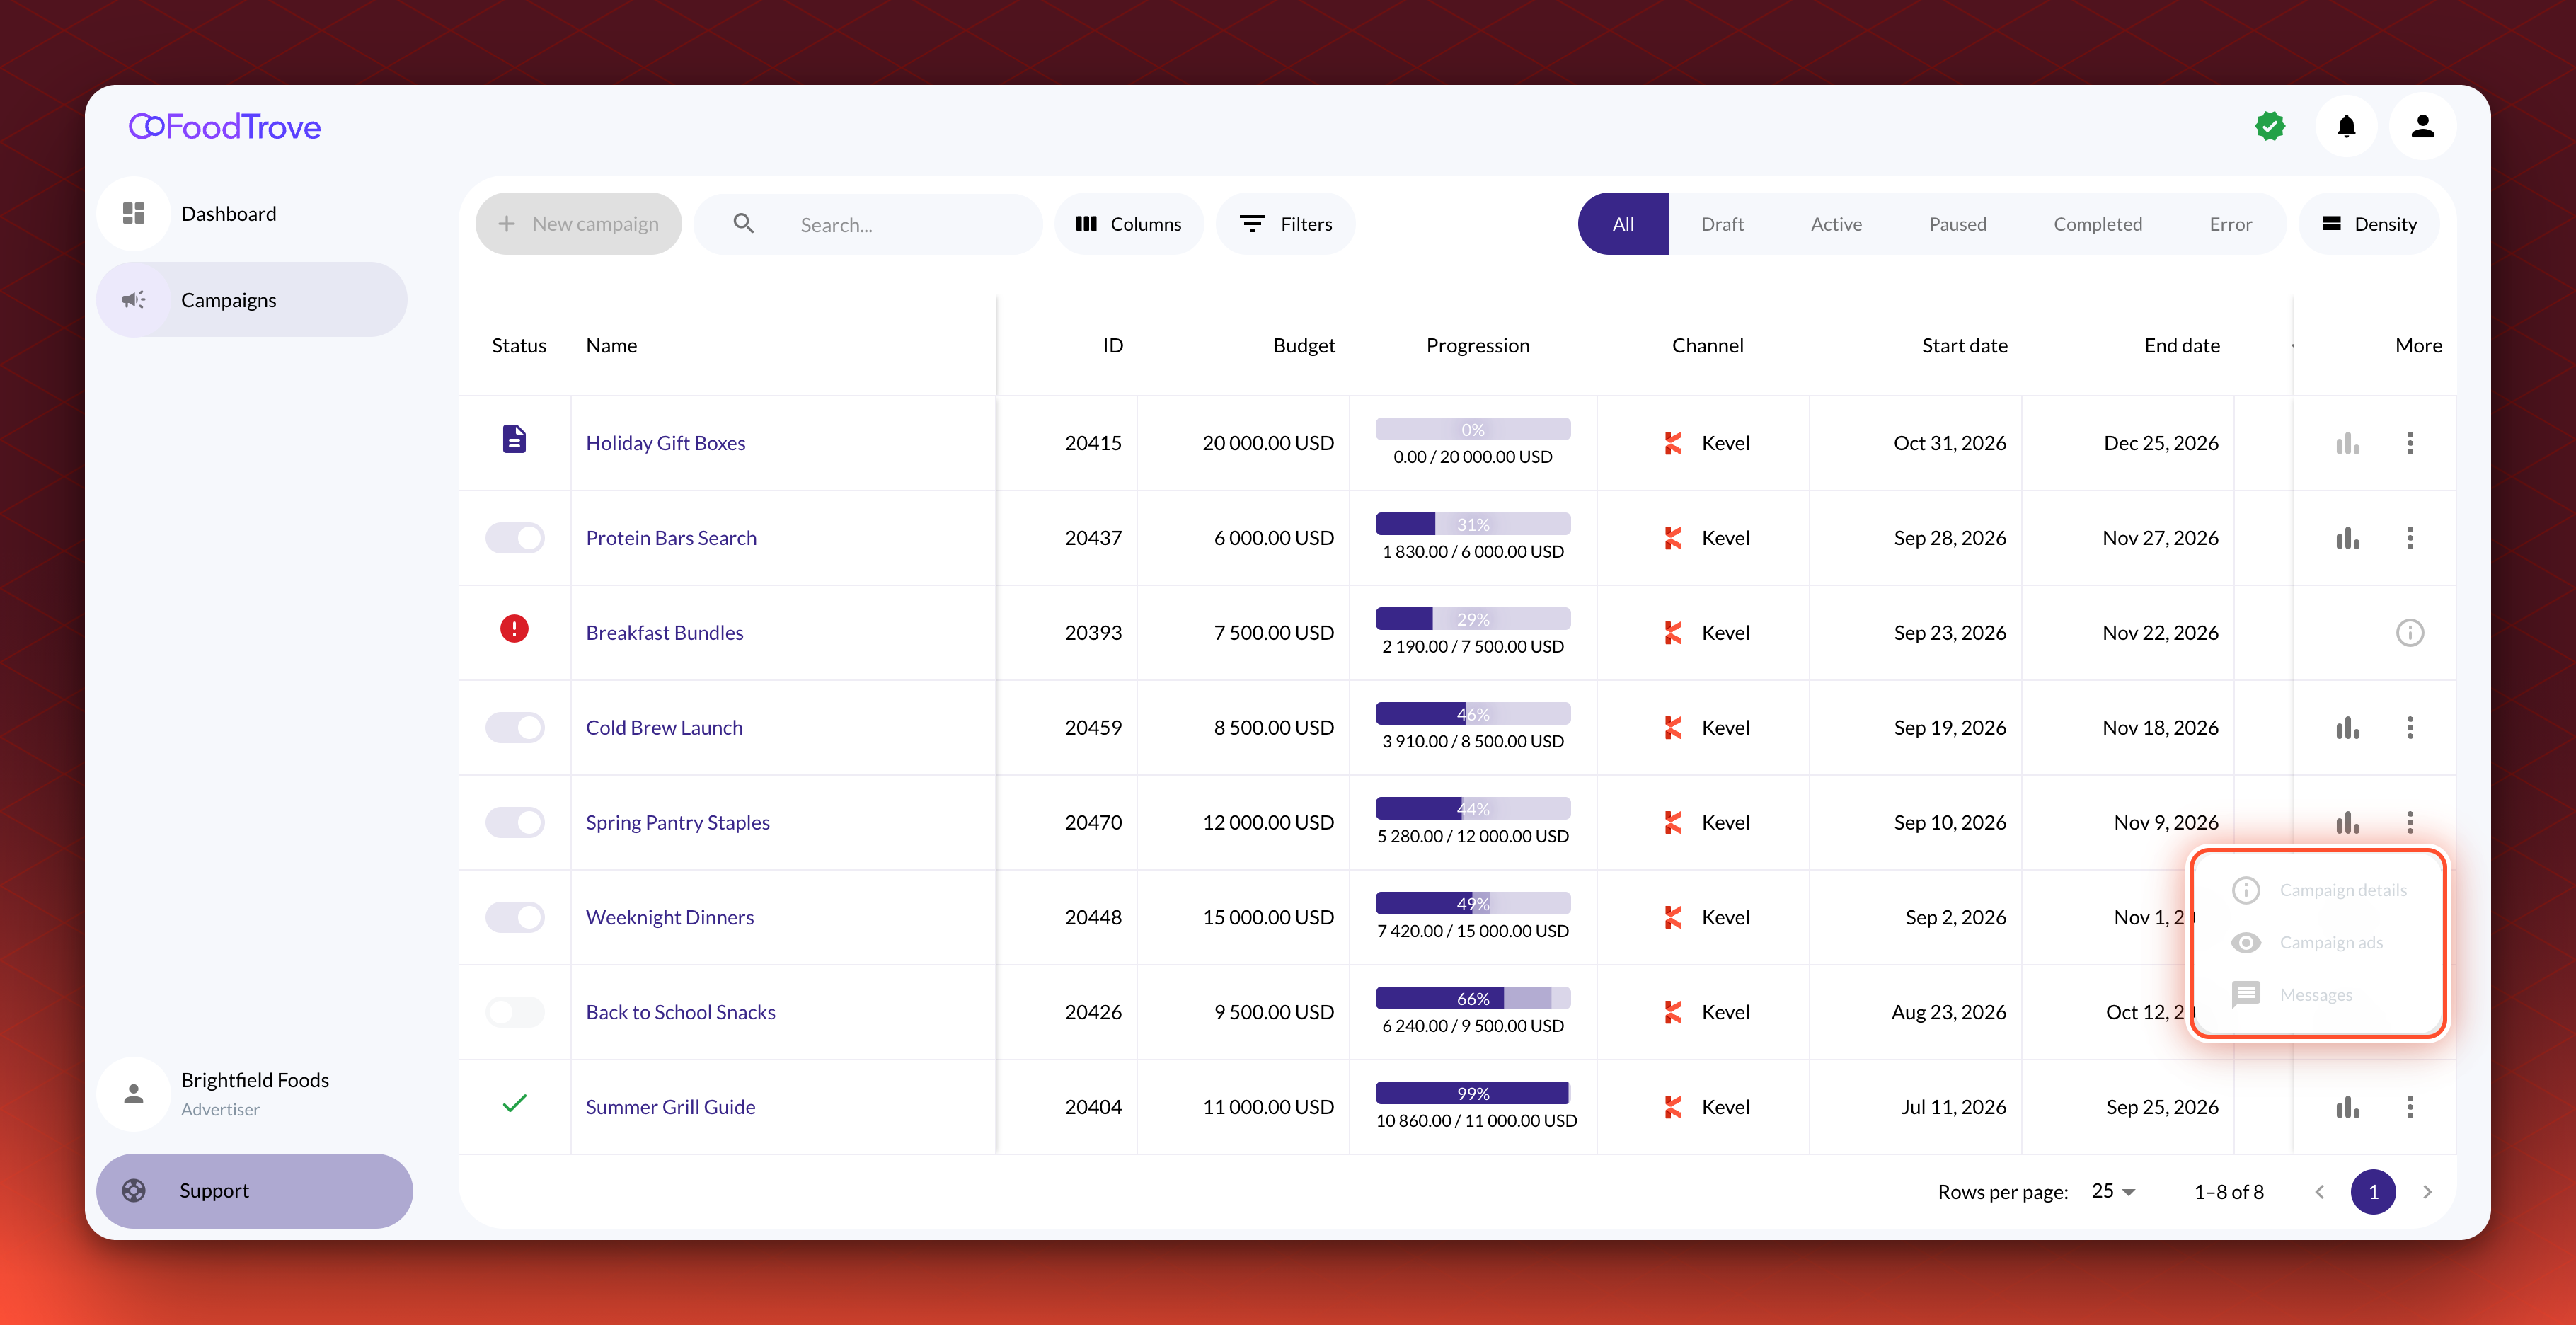Click the Kevel channel icon for Weeknight Dinners
The image size is (2576, 1325).
pyautogui.click(x=1673, y=917)
